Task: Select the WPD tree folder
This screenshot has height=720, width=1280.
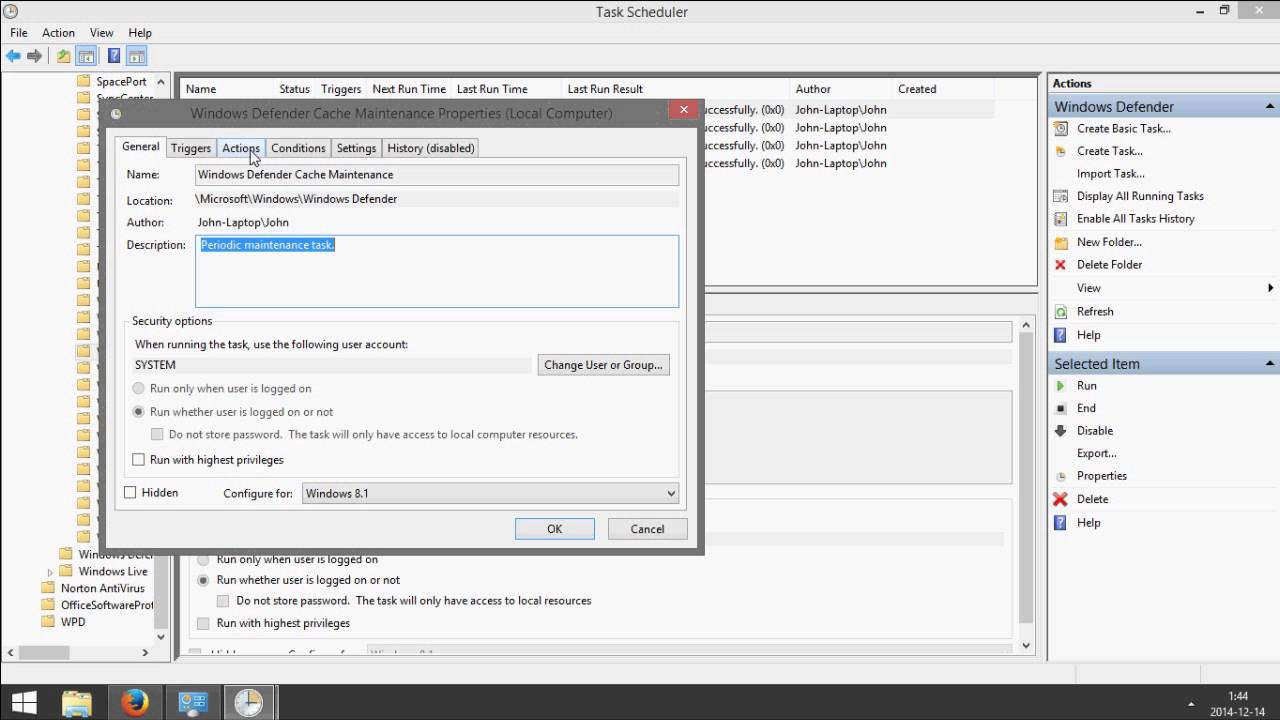Action: (73, 622)
